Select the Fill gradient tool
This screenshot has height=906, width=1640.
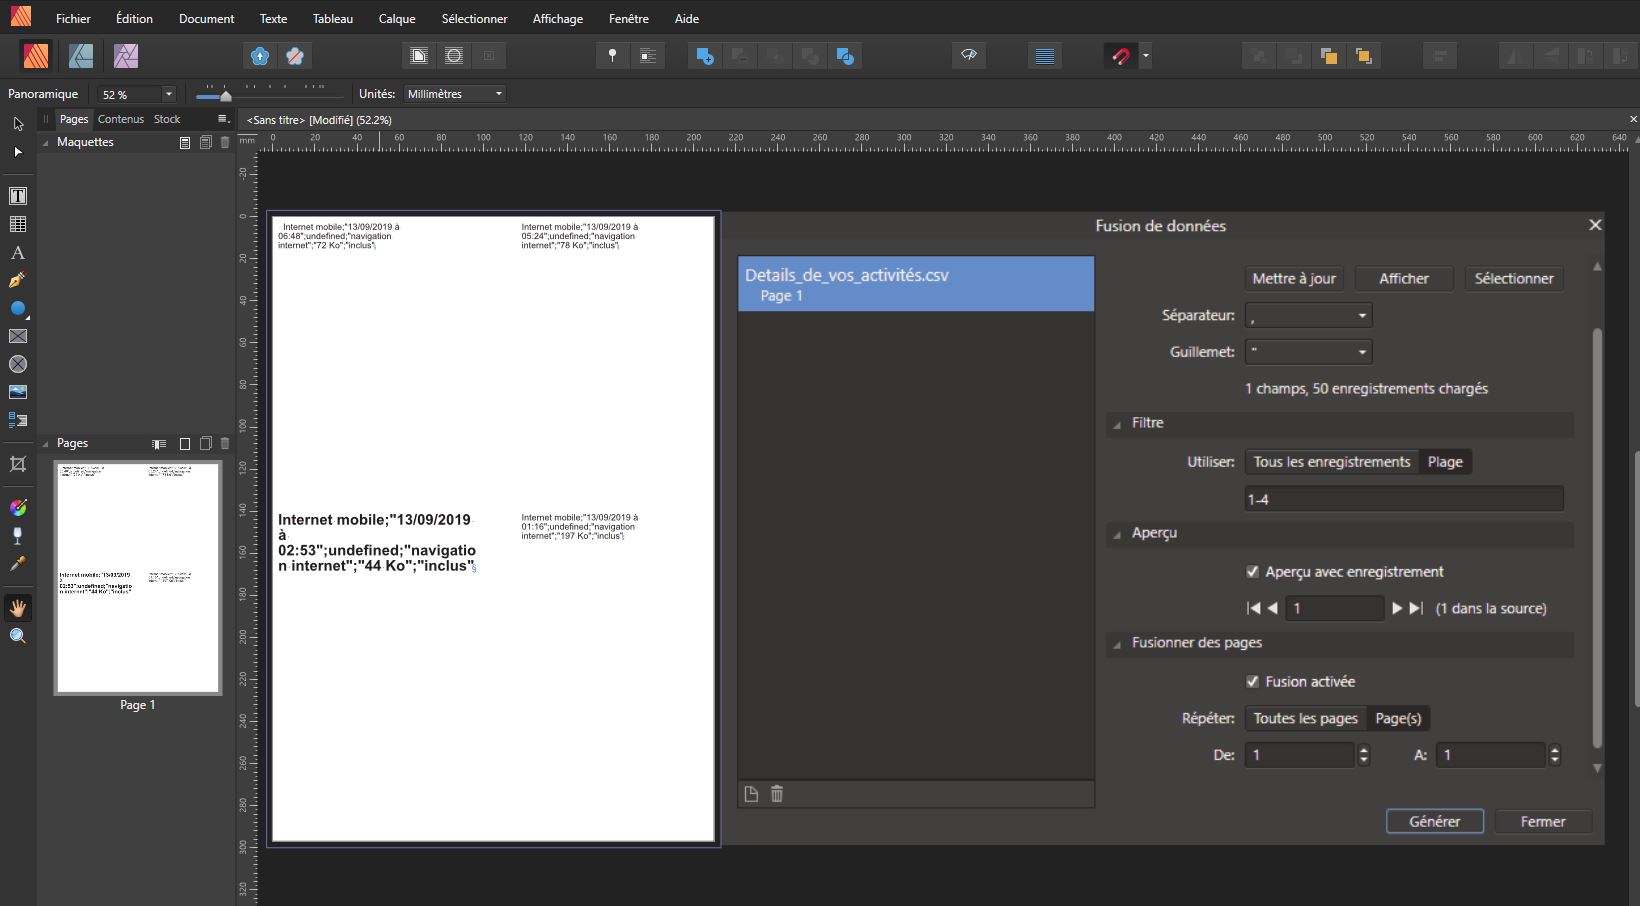pyautogui.click(x=18, y=508)
